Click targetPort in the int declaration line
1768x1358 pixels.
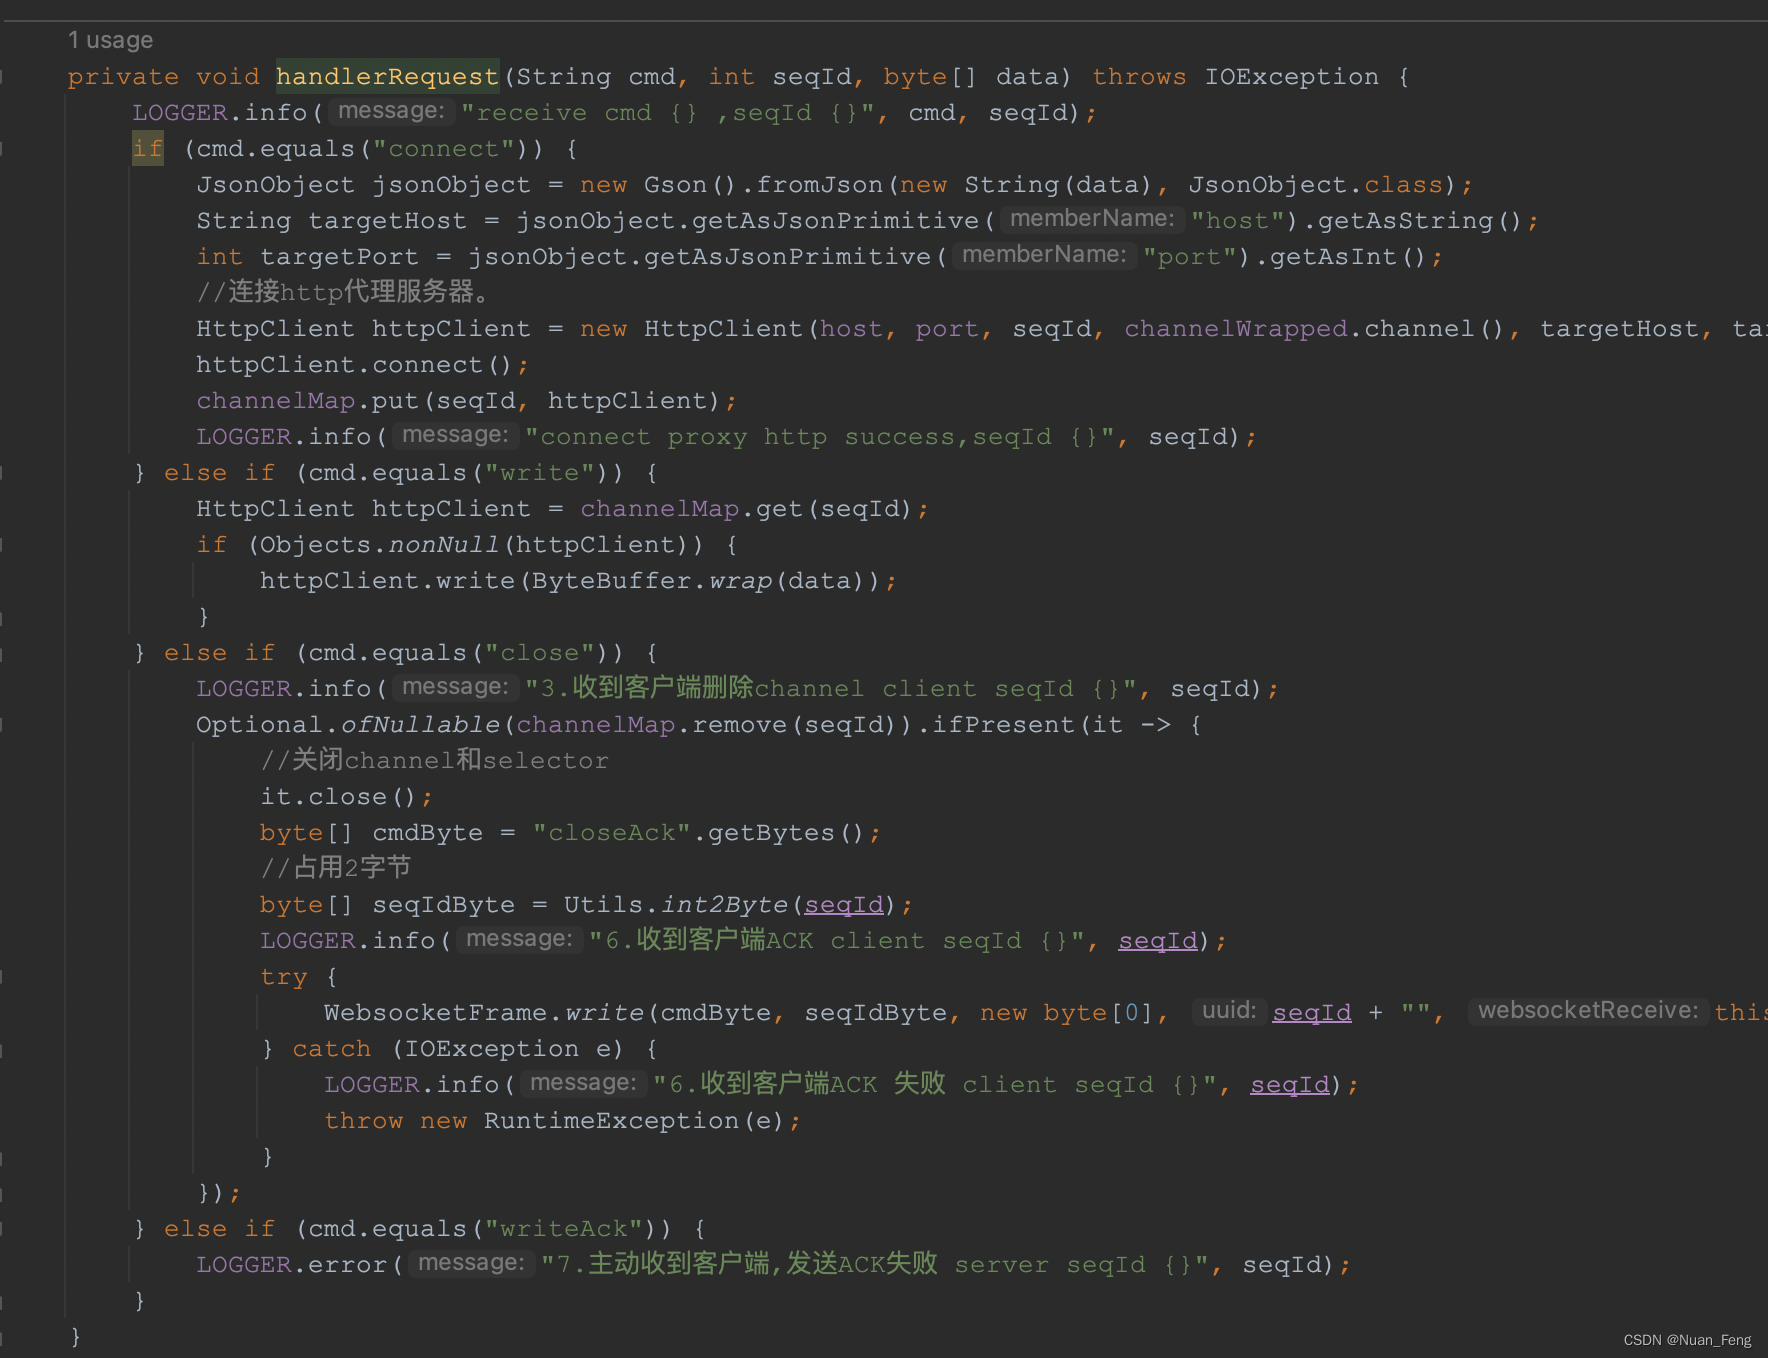pyautogui.click(x=339, y=257)
